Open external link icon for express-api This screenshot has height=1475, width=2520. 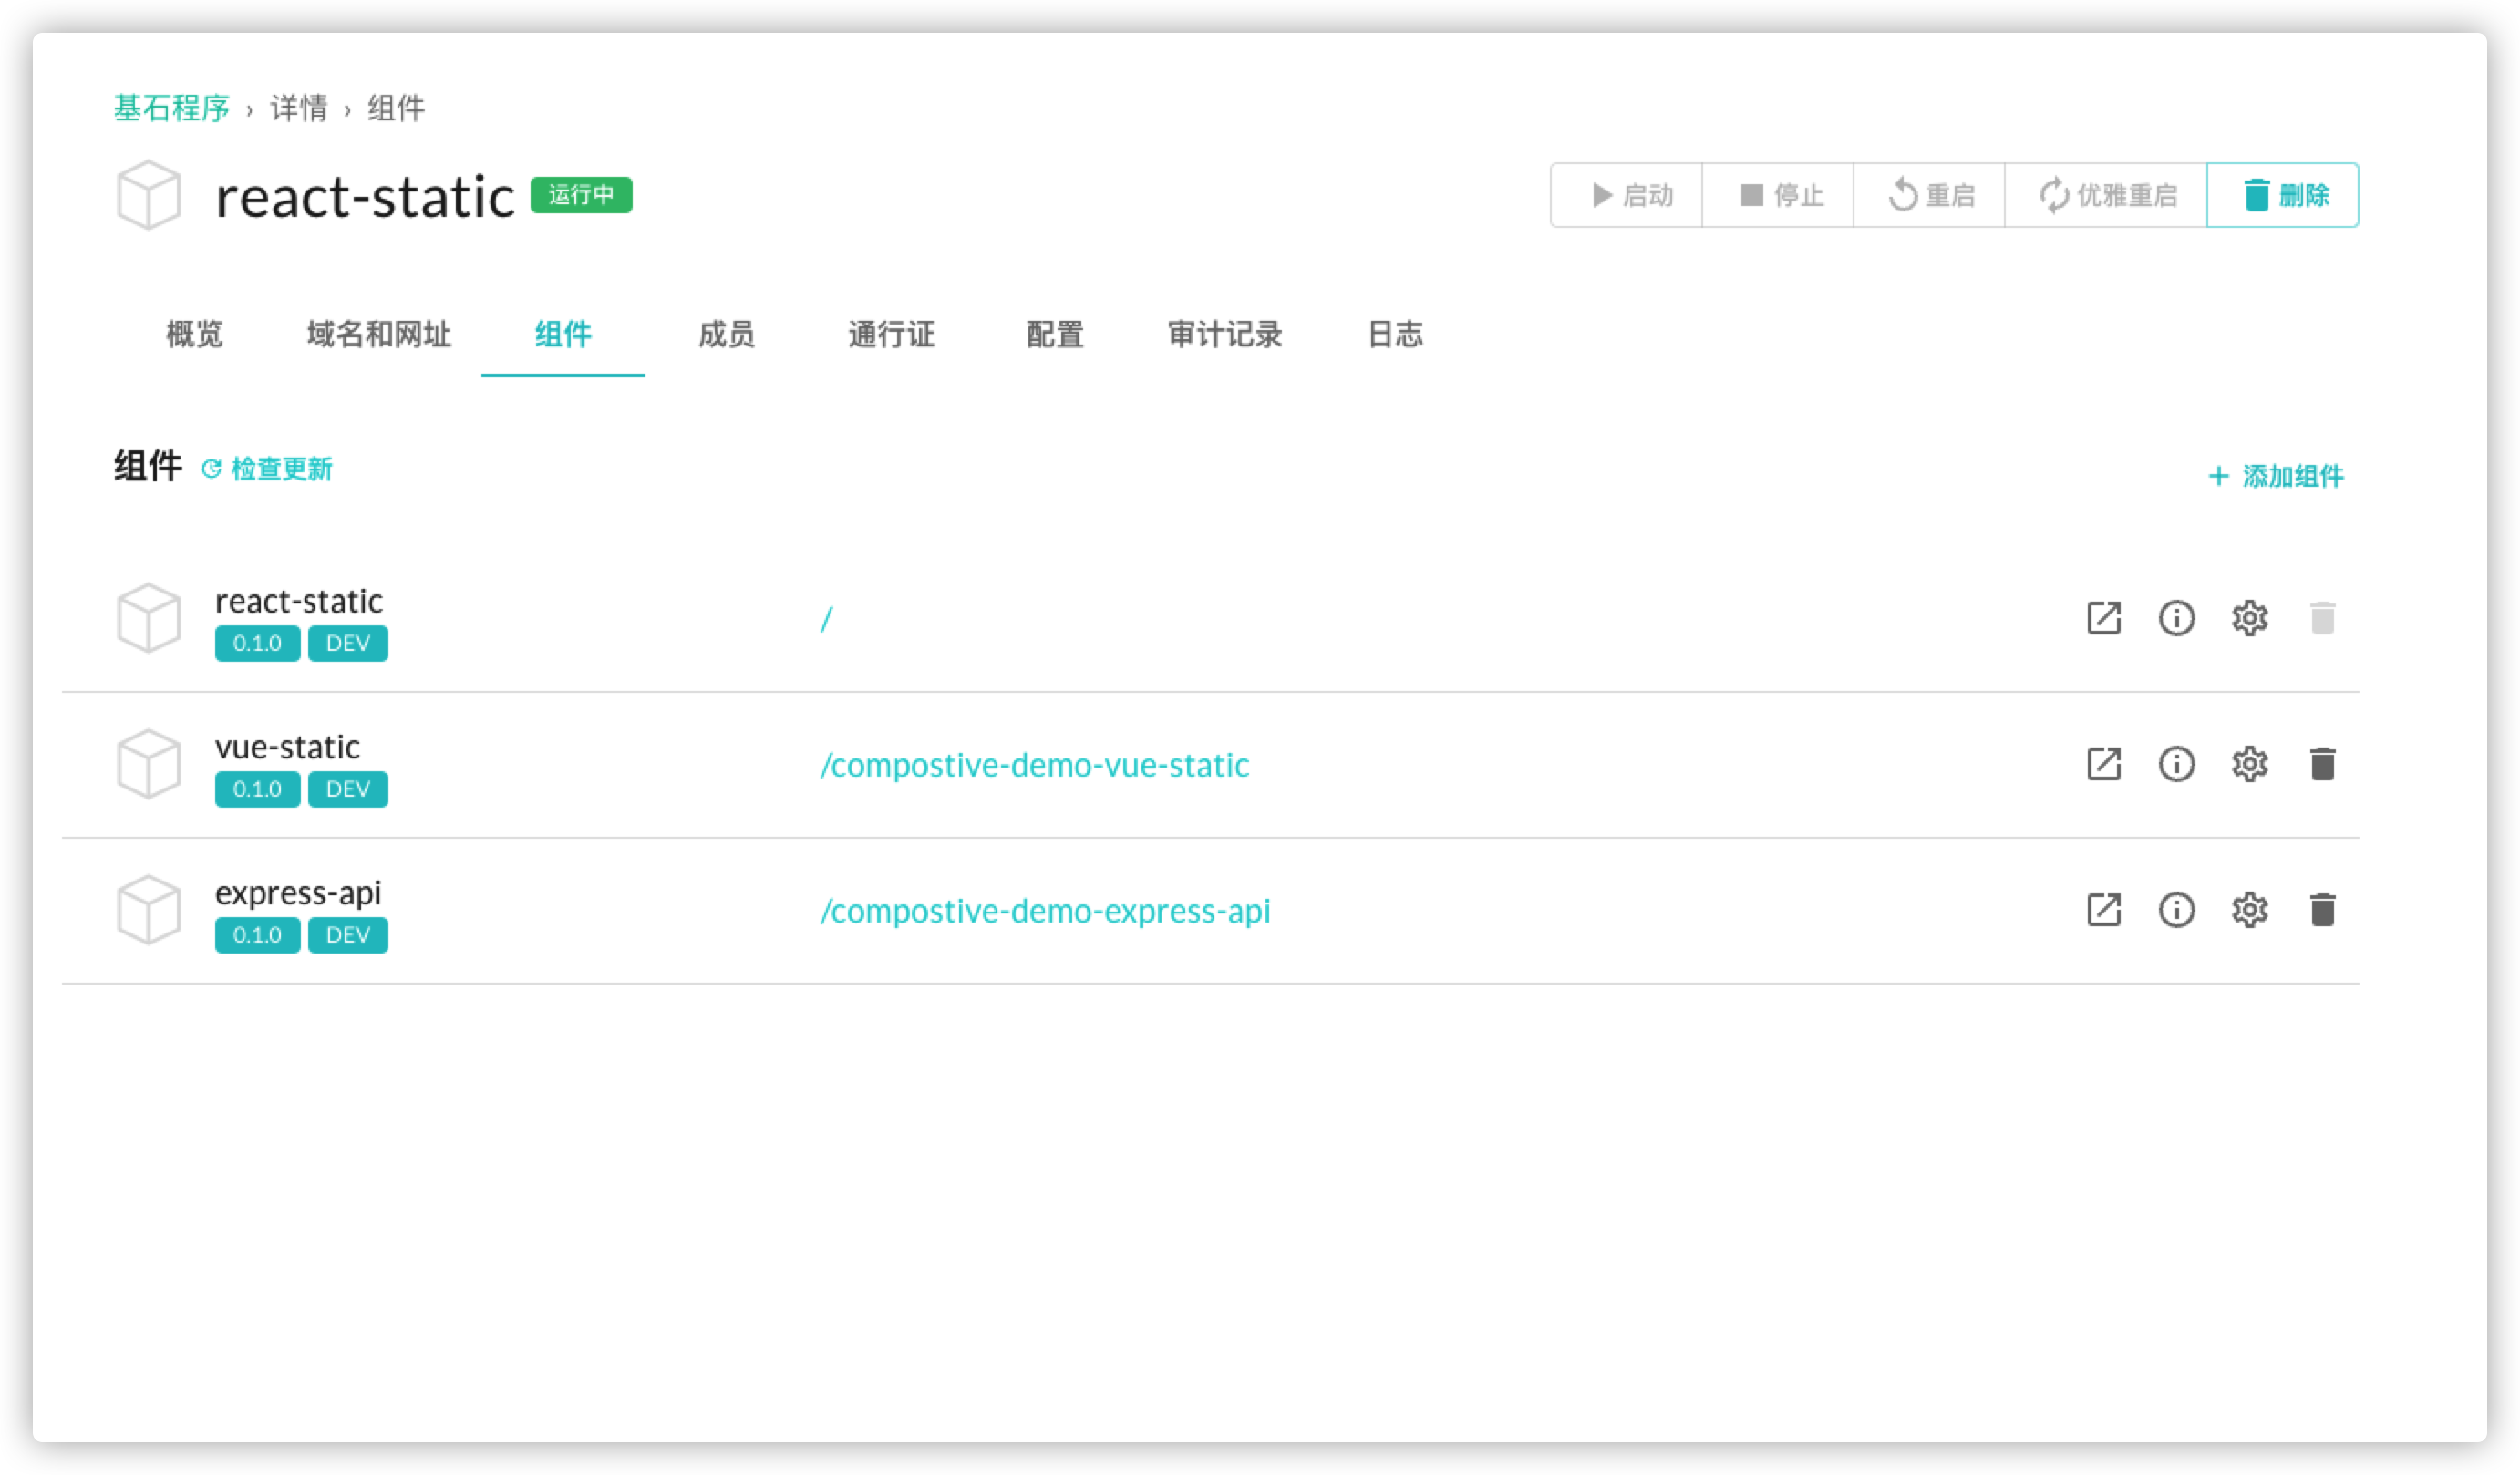[x=2103, y=910]
